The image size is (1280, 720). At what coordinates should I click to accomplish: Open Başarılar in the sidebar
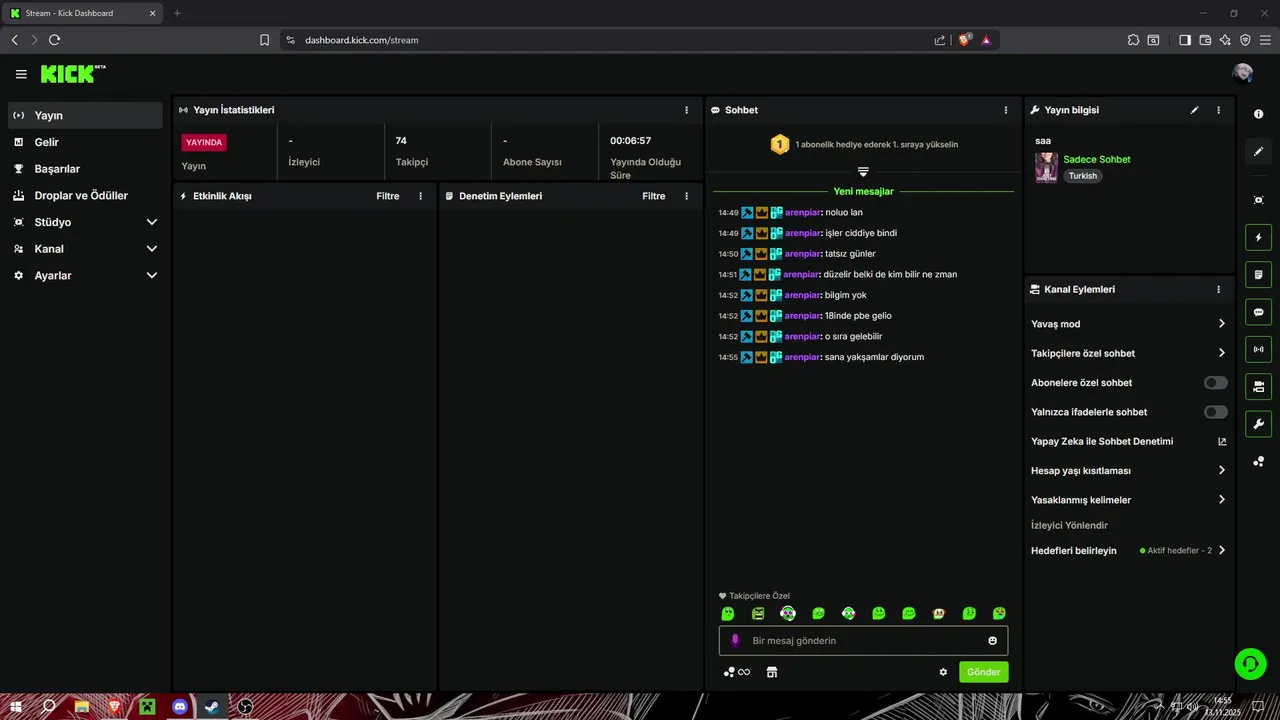[85, 169]
